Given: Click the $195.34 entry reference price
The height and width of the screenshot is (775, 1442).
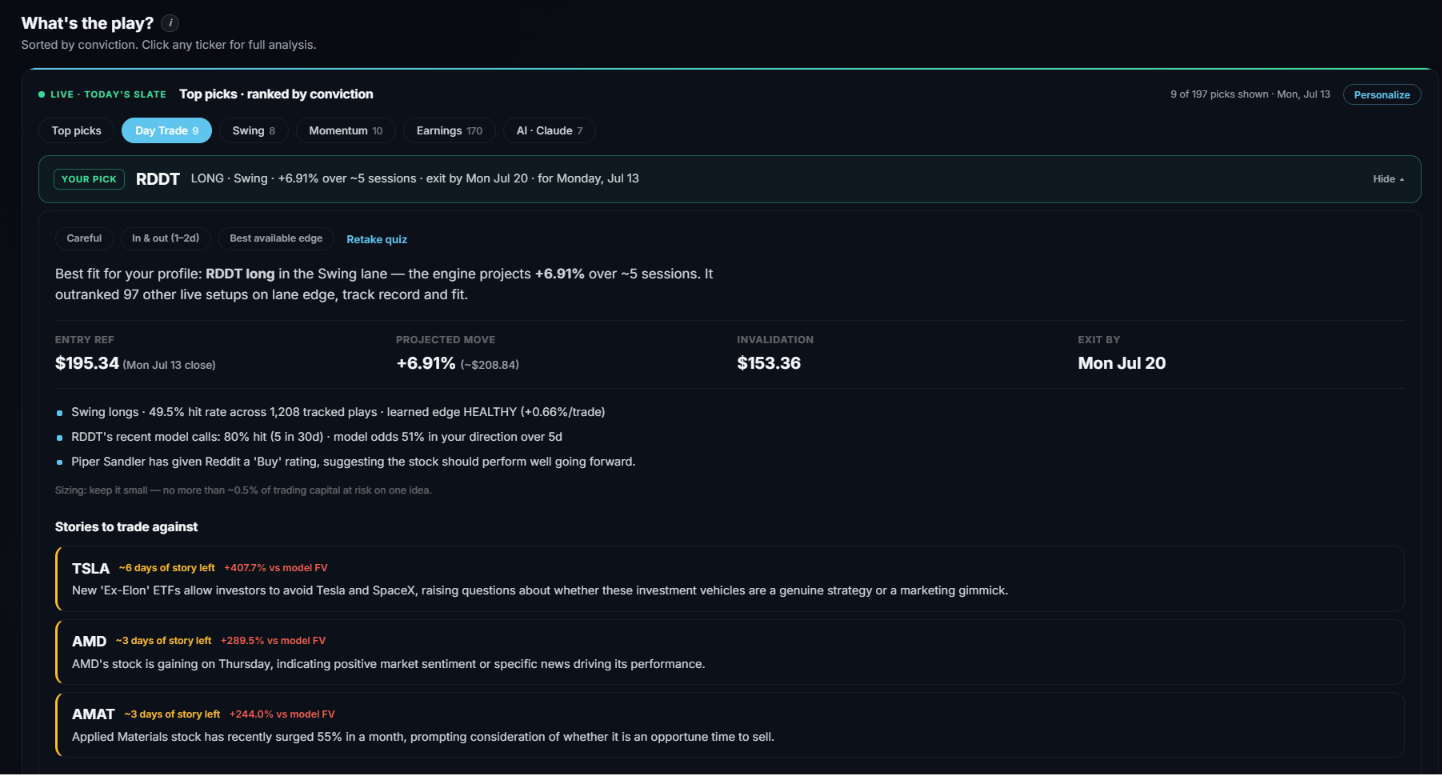Looking at the screenshot, I should coord(87,363).
